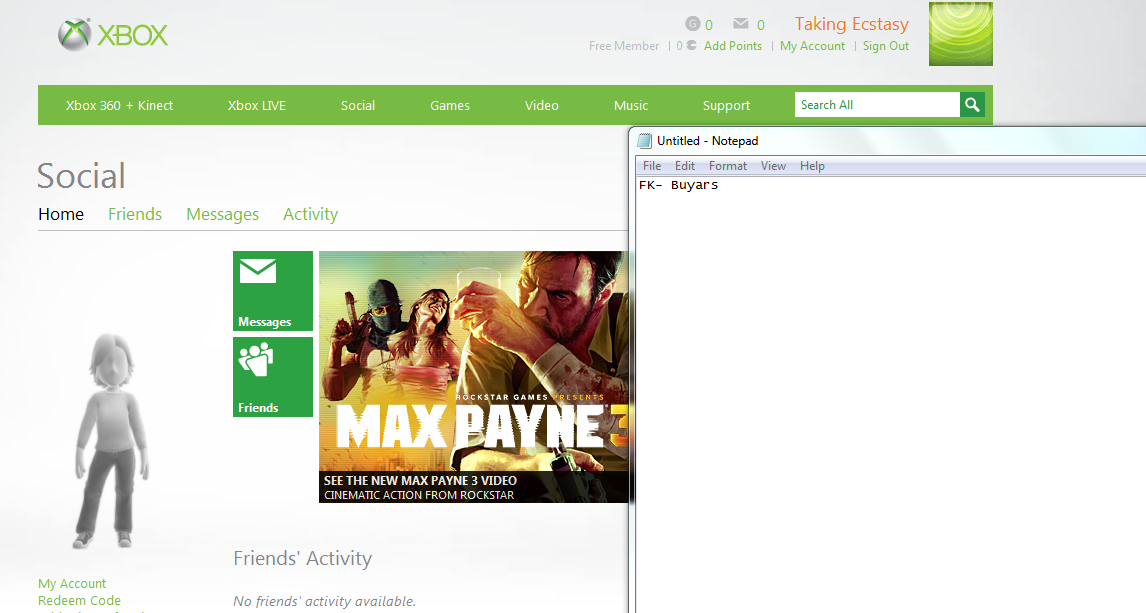1146x613 pixels.
Task: Open Notepad File menu
Action: coord(652,166)
